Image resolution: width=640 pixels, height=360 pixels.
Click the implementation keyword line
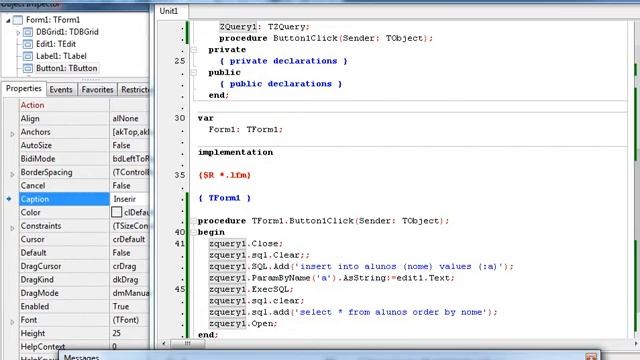[x=235, y=152]
